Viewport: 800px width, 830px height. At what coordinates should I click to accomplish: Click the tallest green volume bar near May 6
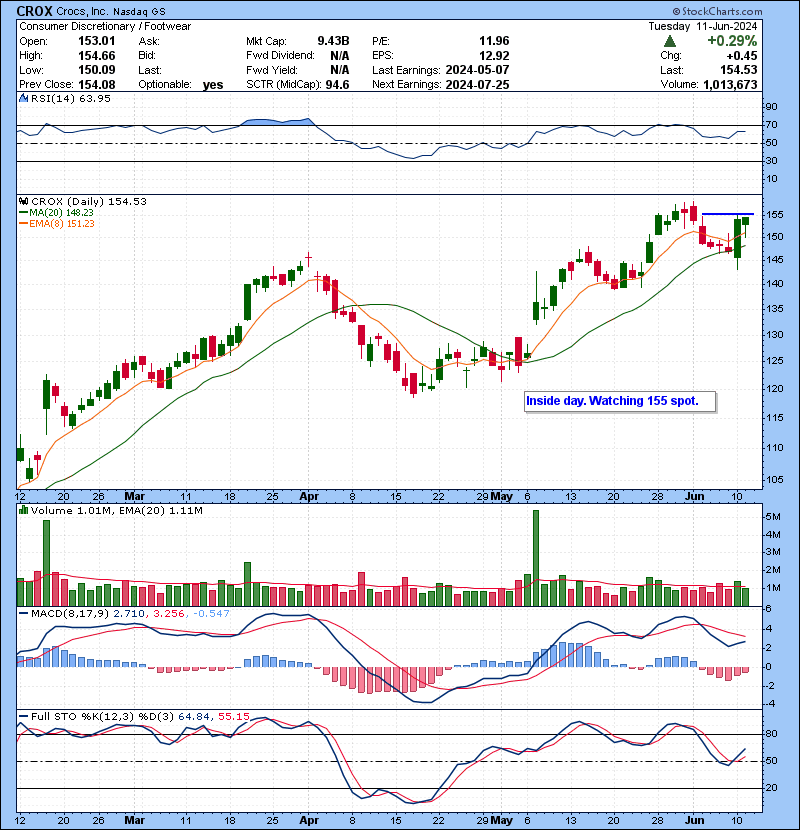(536, 558)
